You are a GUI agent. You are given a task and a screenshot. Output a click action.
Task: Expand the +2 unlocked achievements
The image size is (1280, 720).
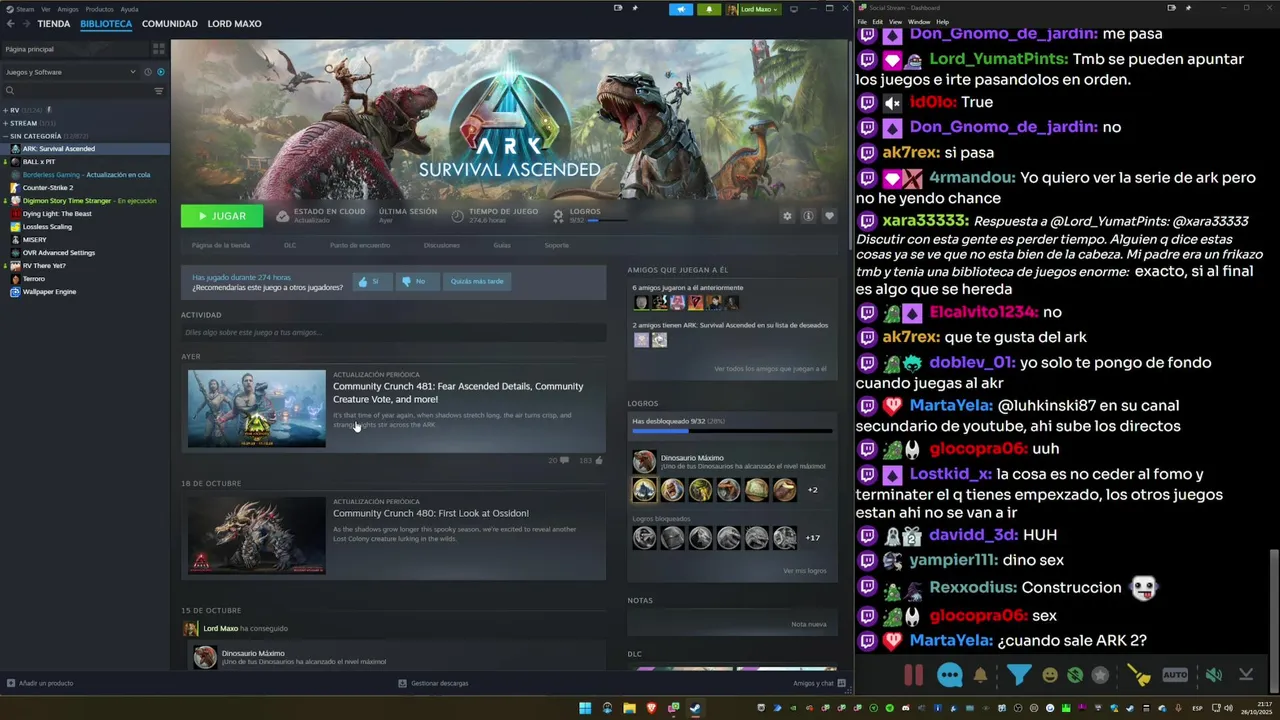tap(813, 490)
